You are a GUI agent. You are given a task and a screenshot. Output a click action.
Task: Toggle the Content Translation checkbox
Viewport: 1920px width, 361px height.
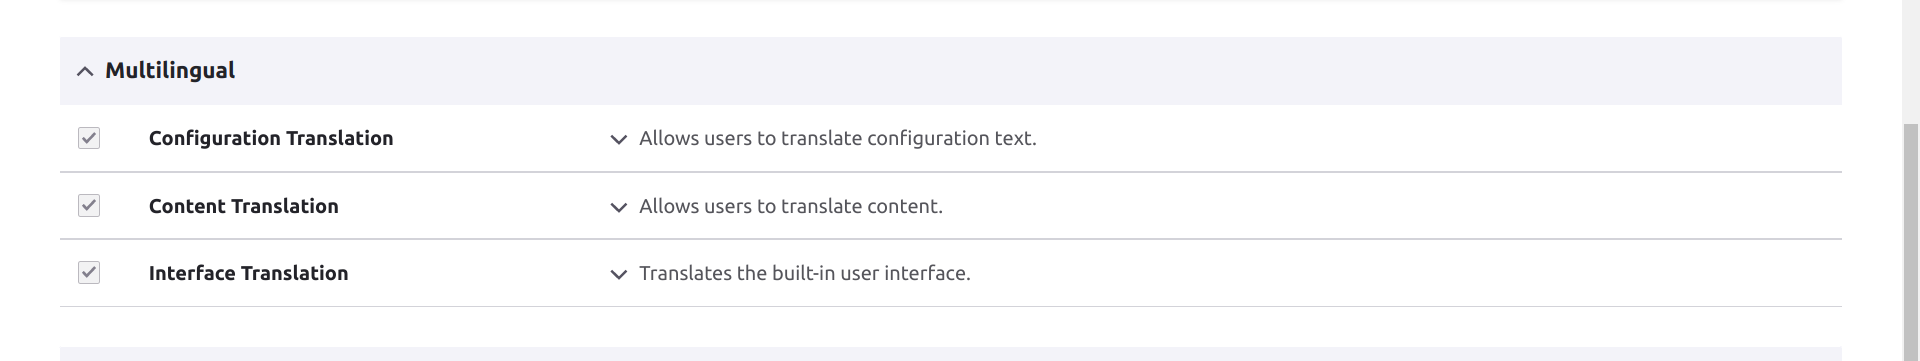point(89,206)
